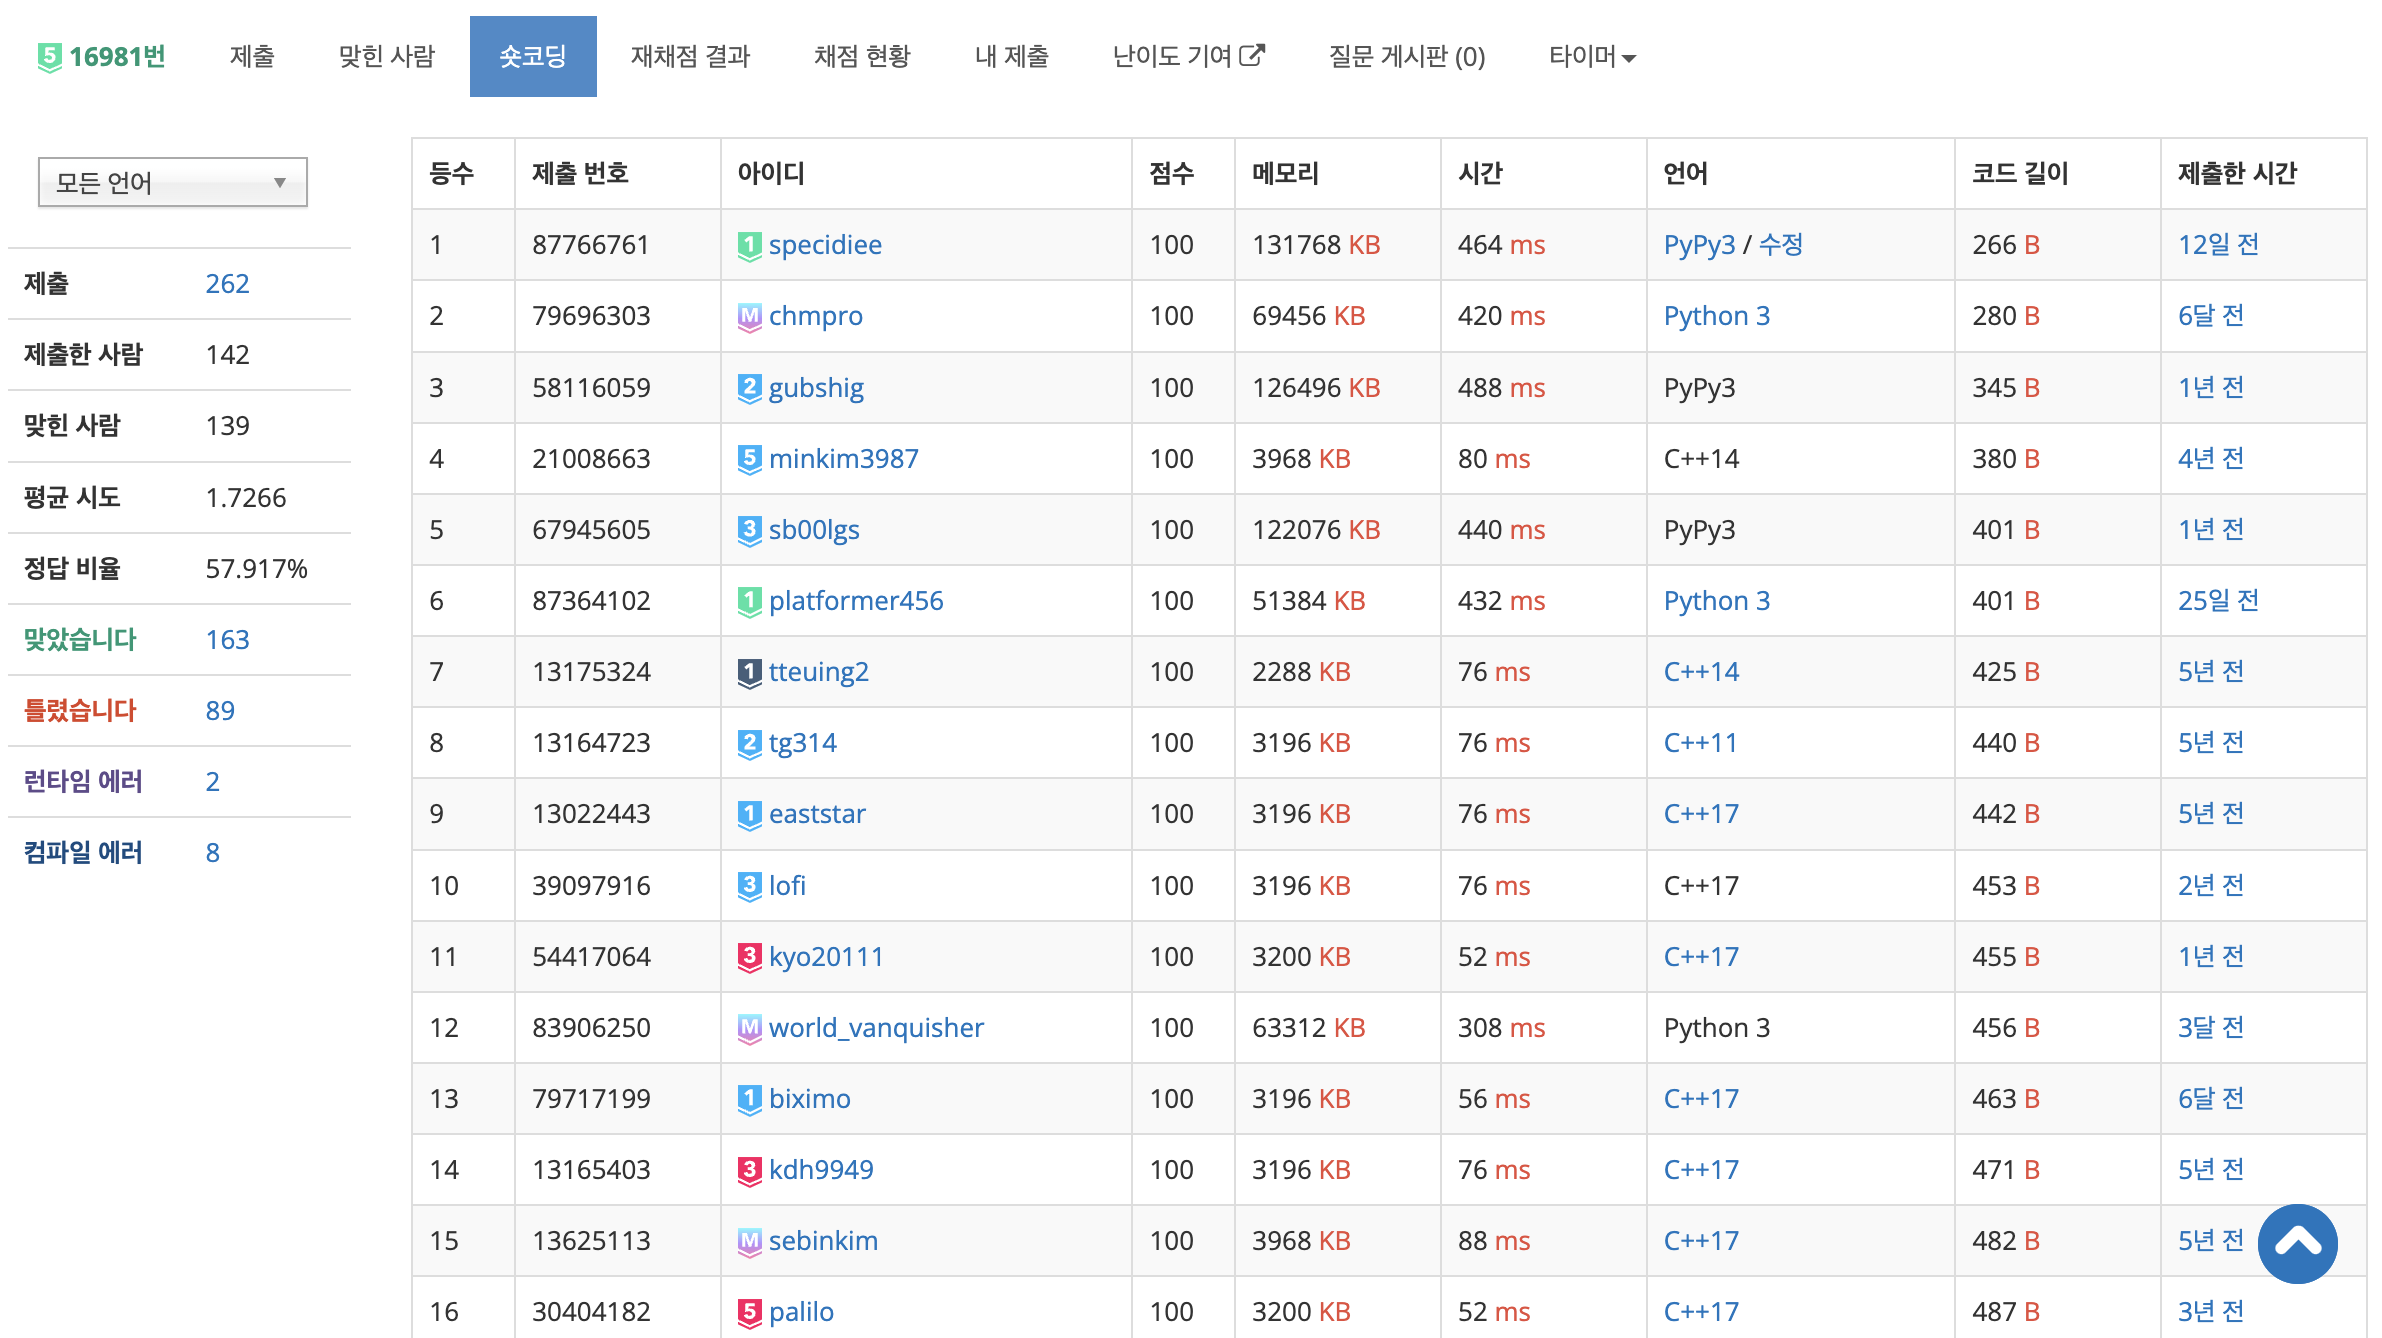Open the 질문 게시판 (0) tab
The image size is (2382, 1338).
[1406, 57]
